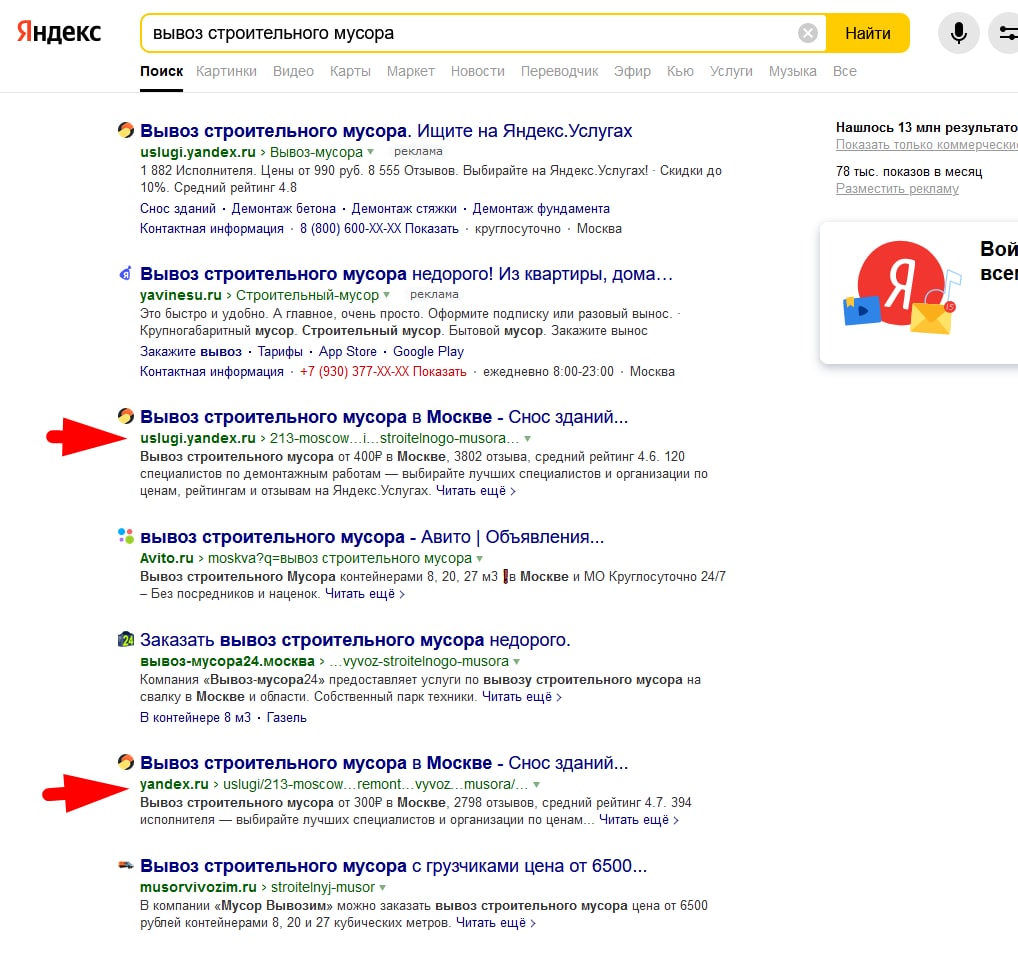Viewport: 1018px width, 956px height.
Task: Open the App Store sitelink
Action: click(347, 351)
